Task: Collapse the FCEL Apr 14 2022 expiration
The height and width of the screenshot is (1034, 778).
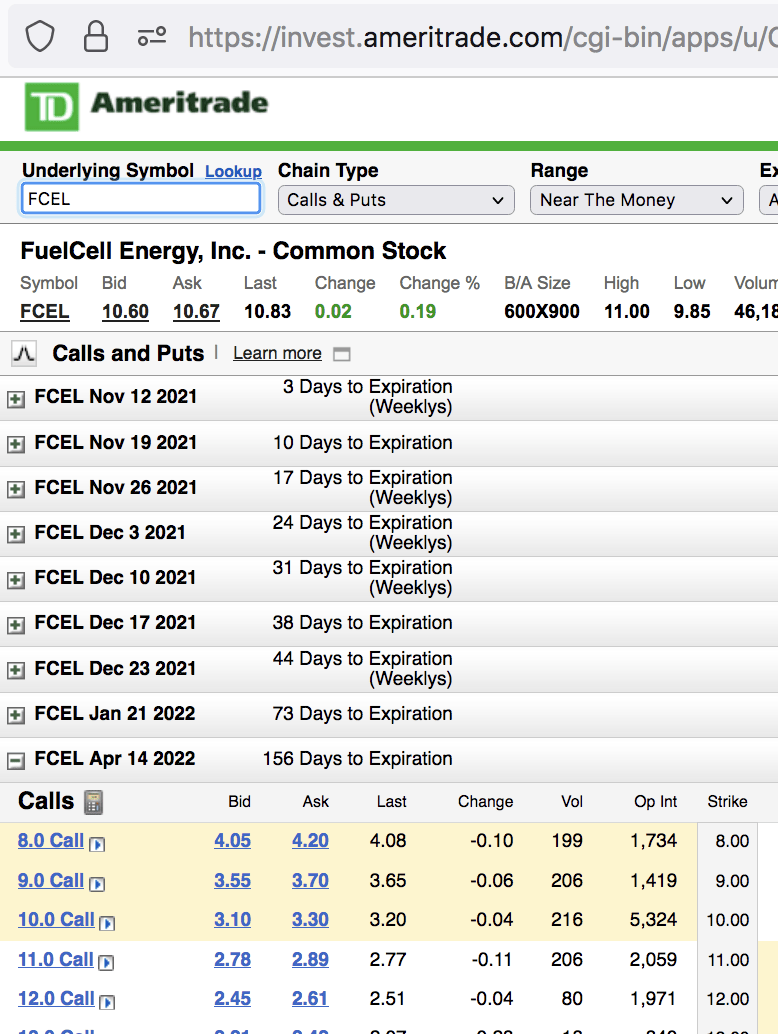Action: [x=16, y=761]
